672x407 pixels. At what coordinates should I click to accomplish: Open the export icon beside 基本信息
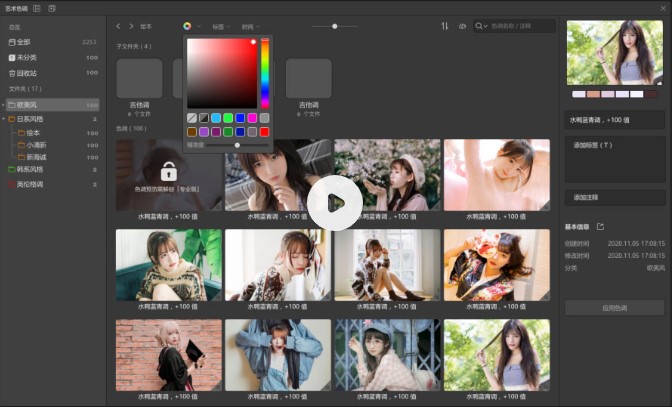coord(600,227)
